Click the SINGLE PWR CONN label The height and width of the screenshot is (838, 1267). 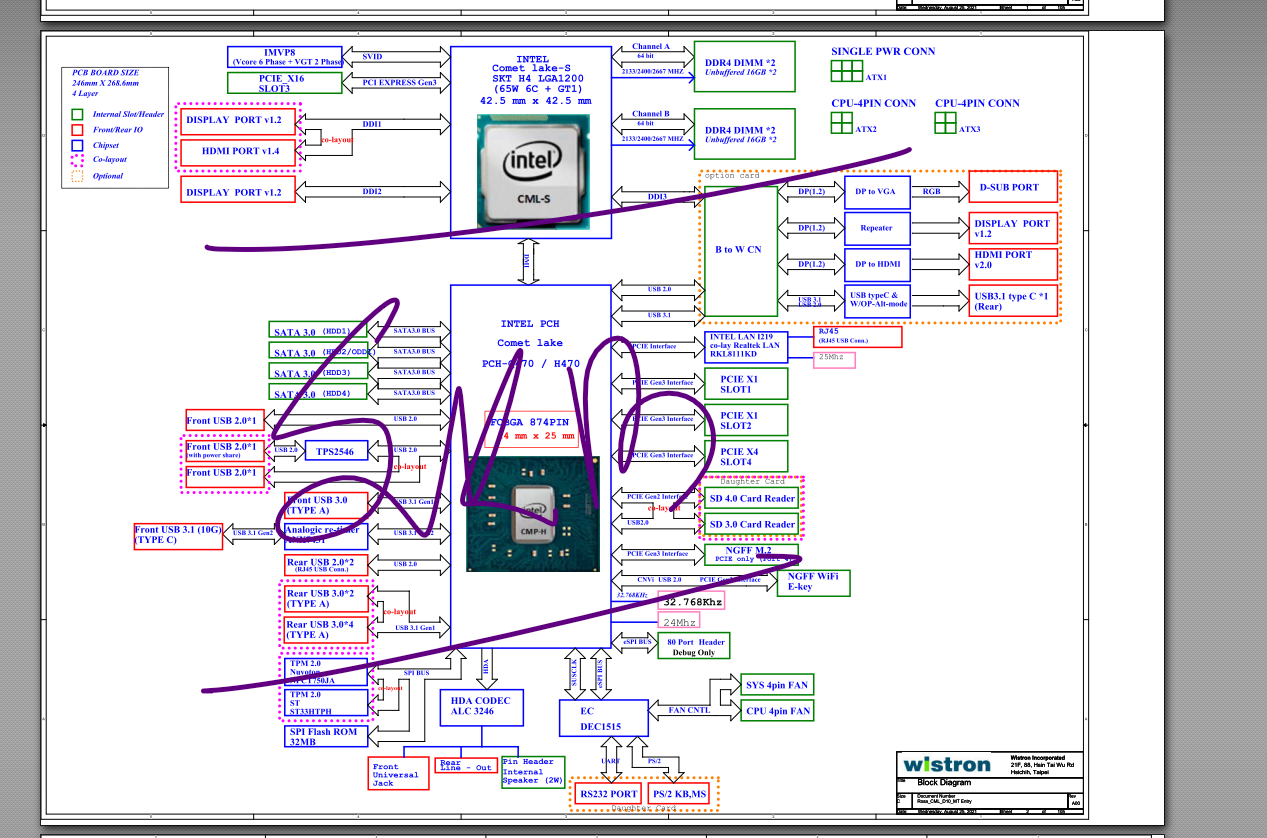883,51
